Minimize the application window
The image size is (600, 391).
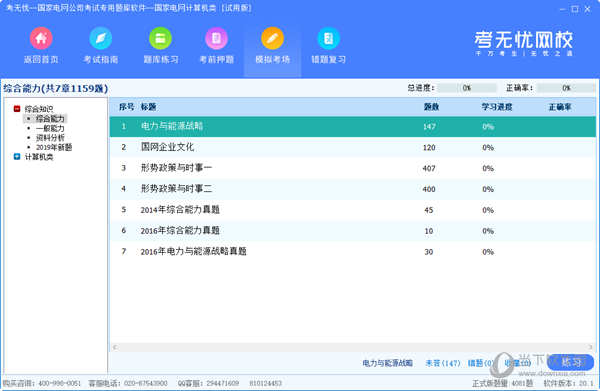(x=562, y=9)
